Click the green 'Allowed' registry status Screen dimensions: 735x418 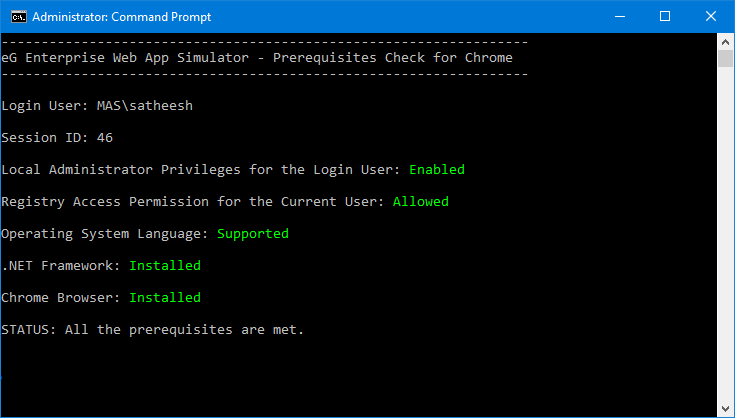pos(420,202)
